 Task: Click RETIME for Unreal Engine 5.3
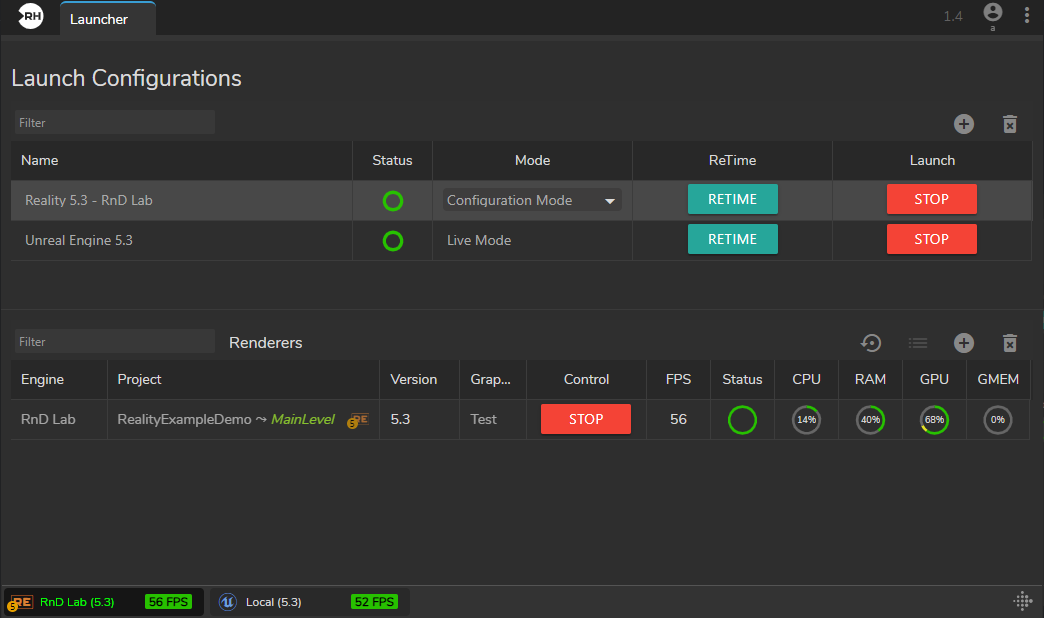[x=732, y=239]
